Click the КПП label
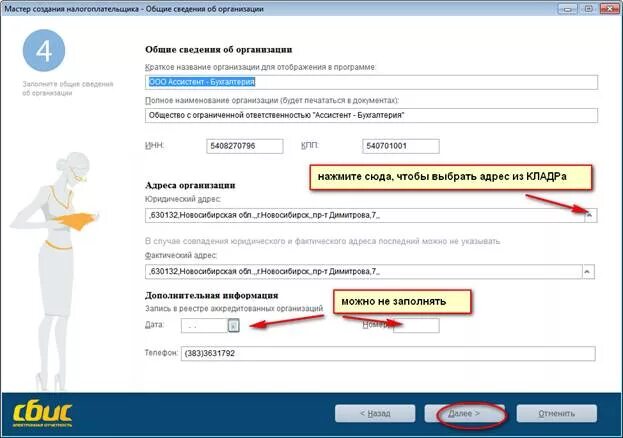 [x=310, y=145]
